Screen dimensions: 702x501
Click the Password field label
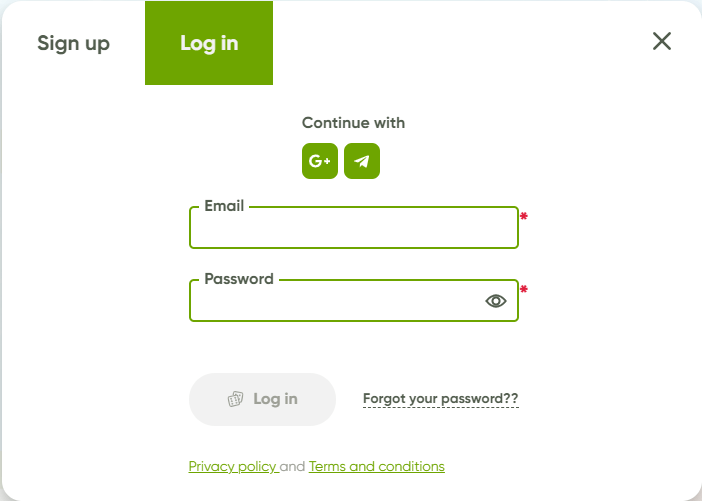239,279
